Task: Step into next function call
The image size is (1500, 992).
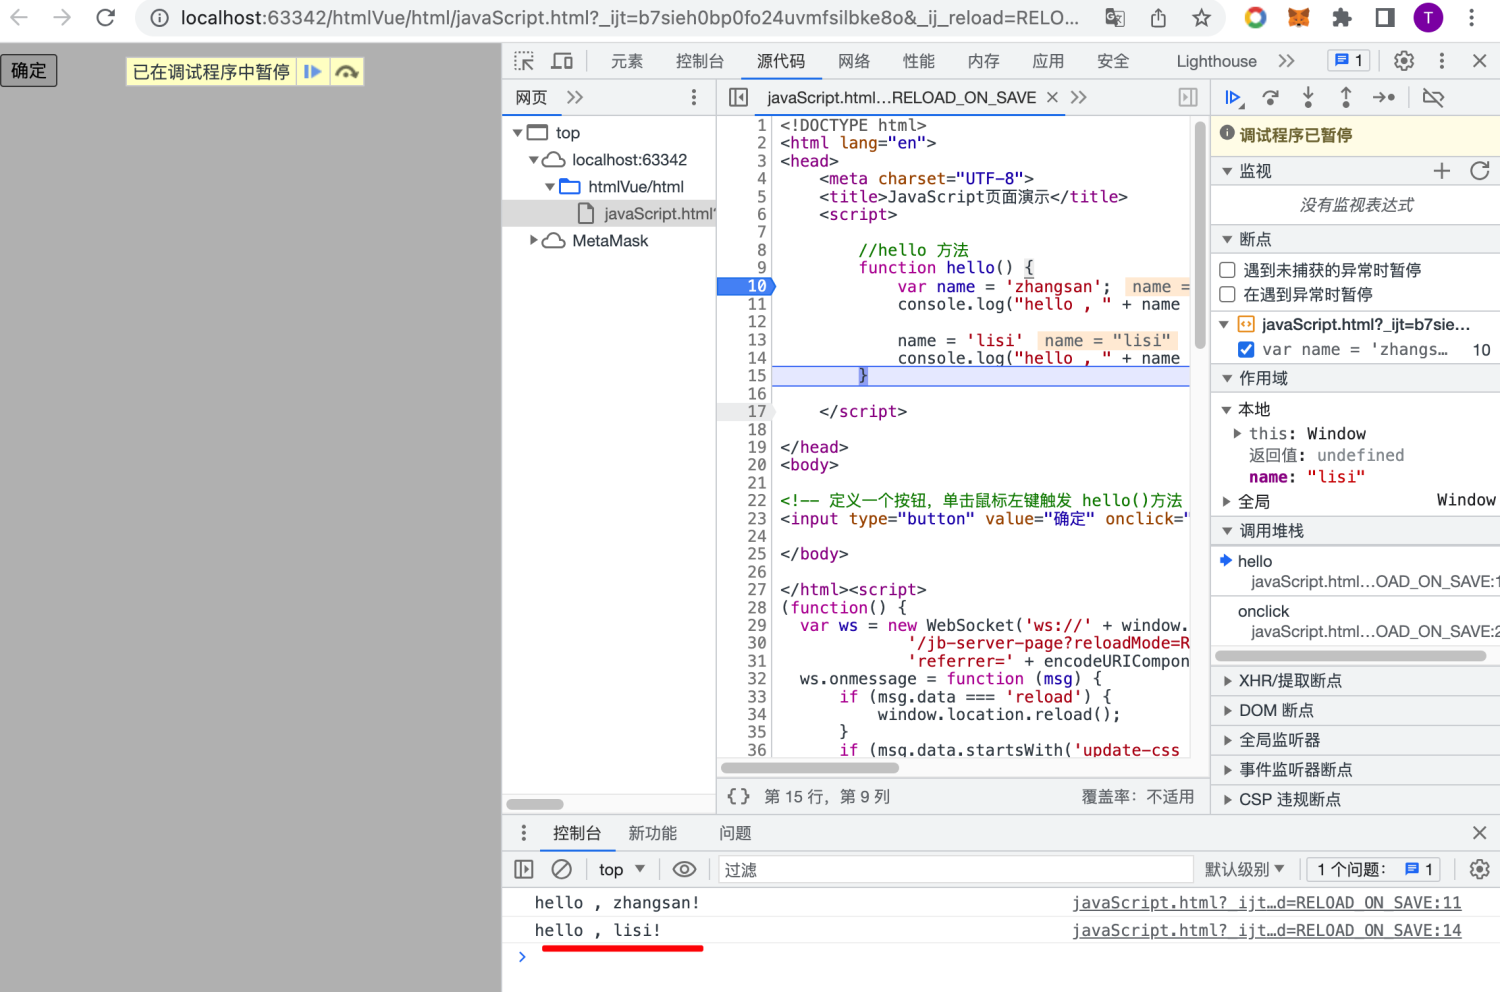Action: (1308, 97)
